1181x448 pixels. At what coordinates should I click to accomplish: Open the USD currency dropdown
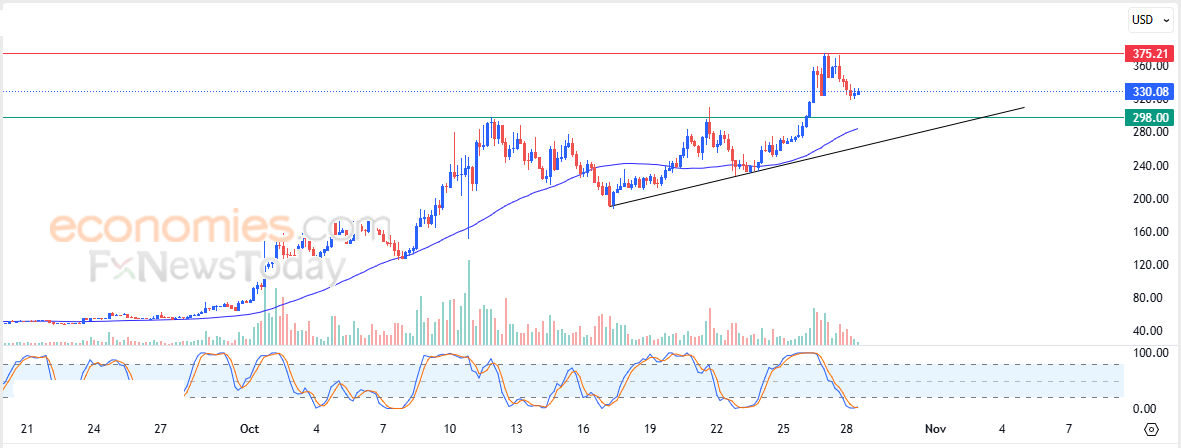pos(1152,20)
